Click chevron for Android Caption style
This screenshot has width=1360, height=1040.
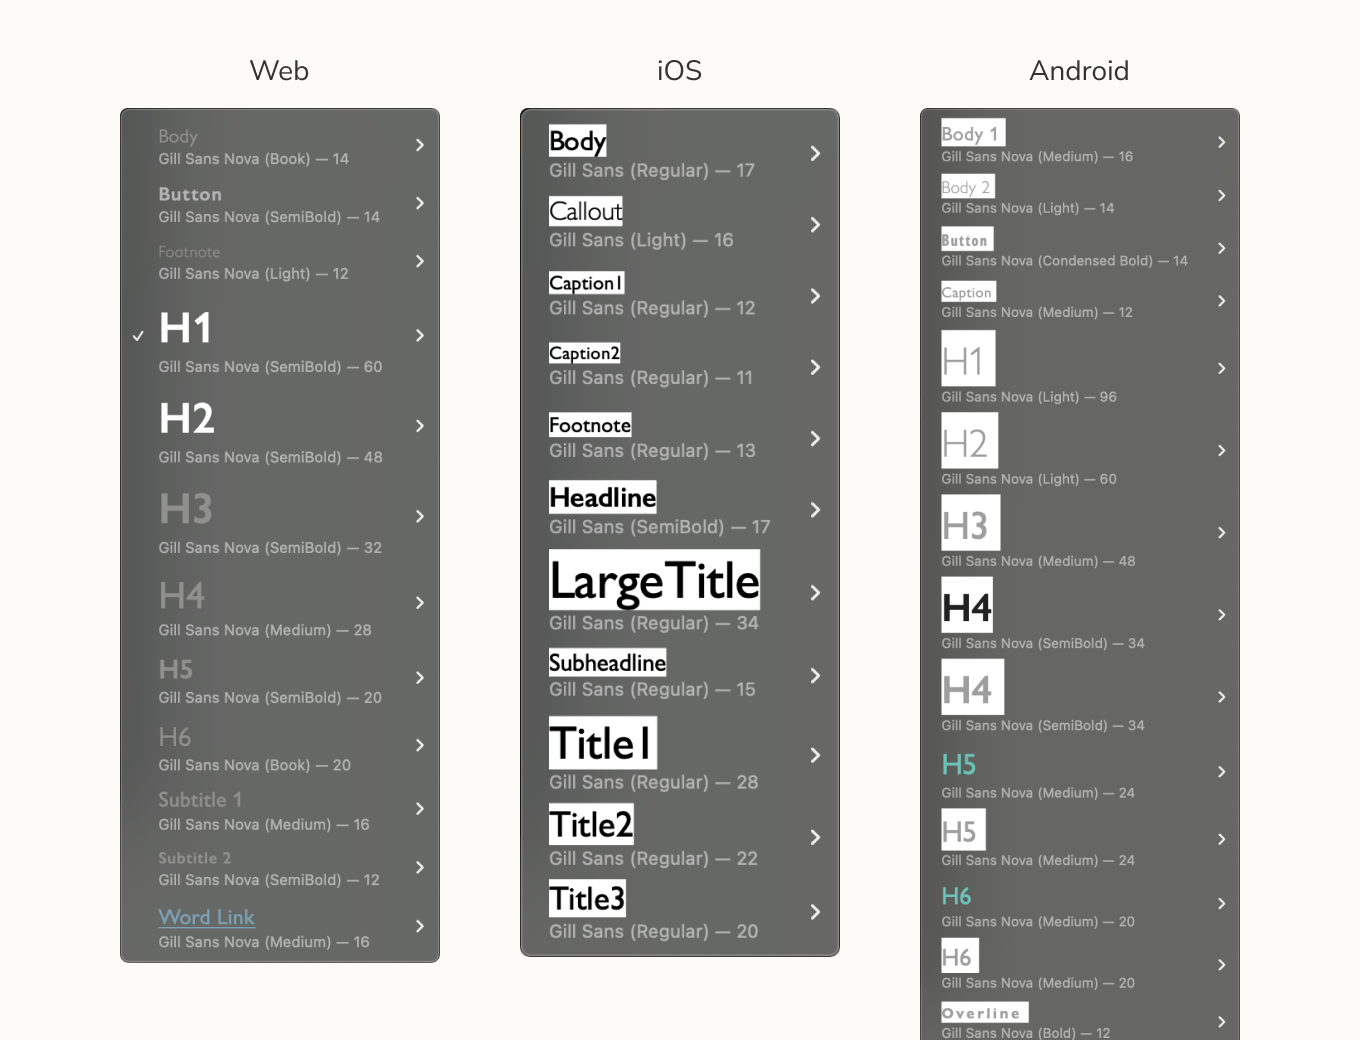1222,300
